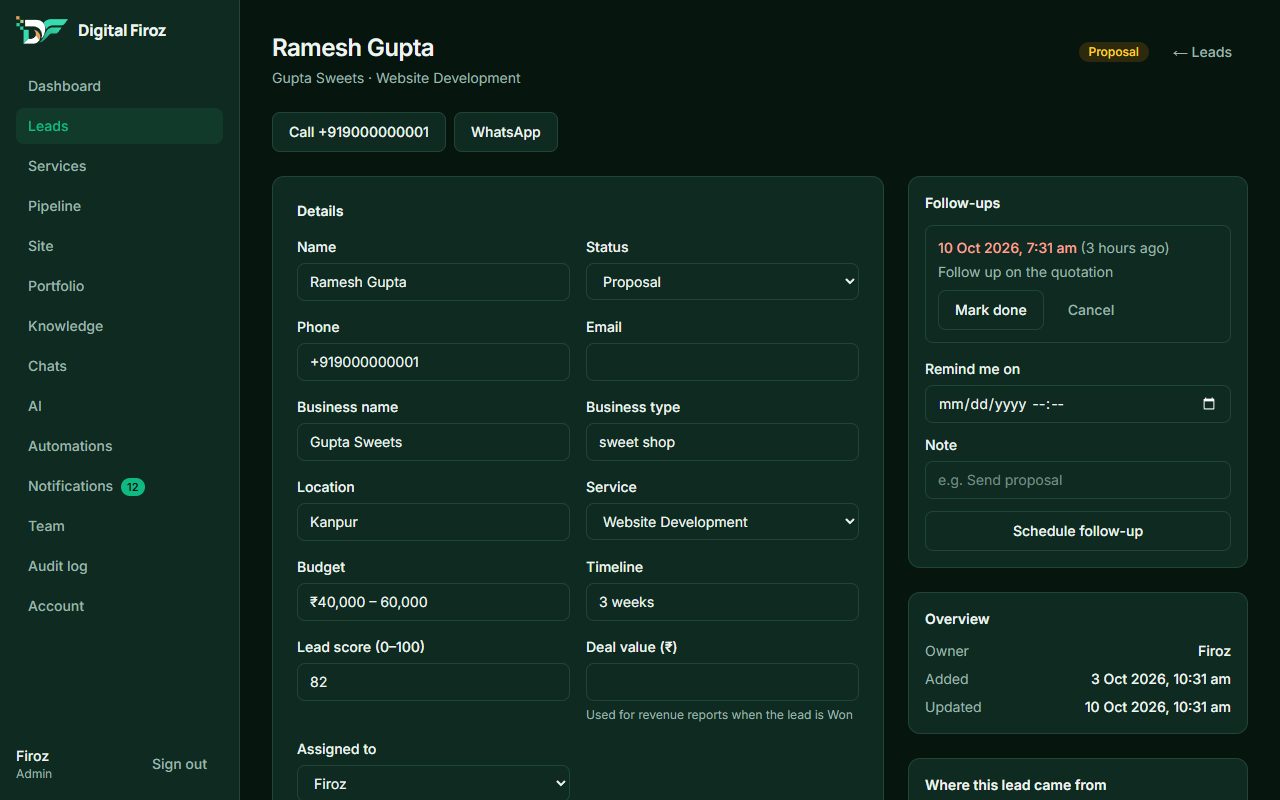Open the Site page in the sidebar

coord(119,246)
